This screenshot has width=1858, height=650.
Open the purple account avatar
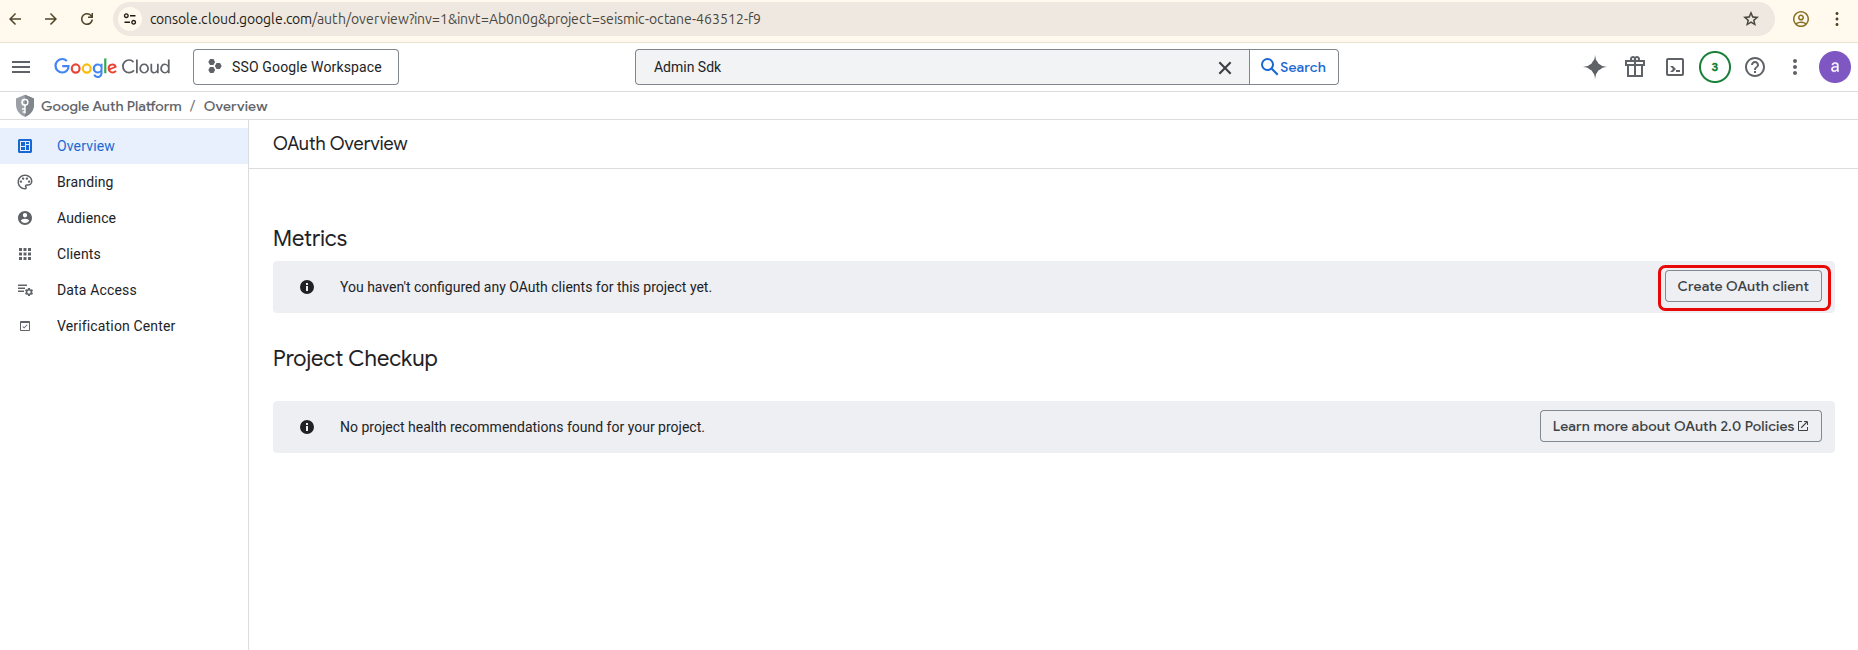1834,67
